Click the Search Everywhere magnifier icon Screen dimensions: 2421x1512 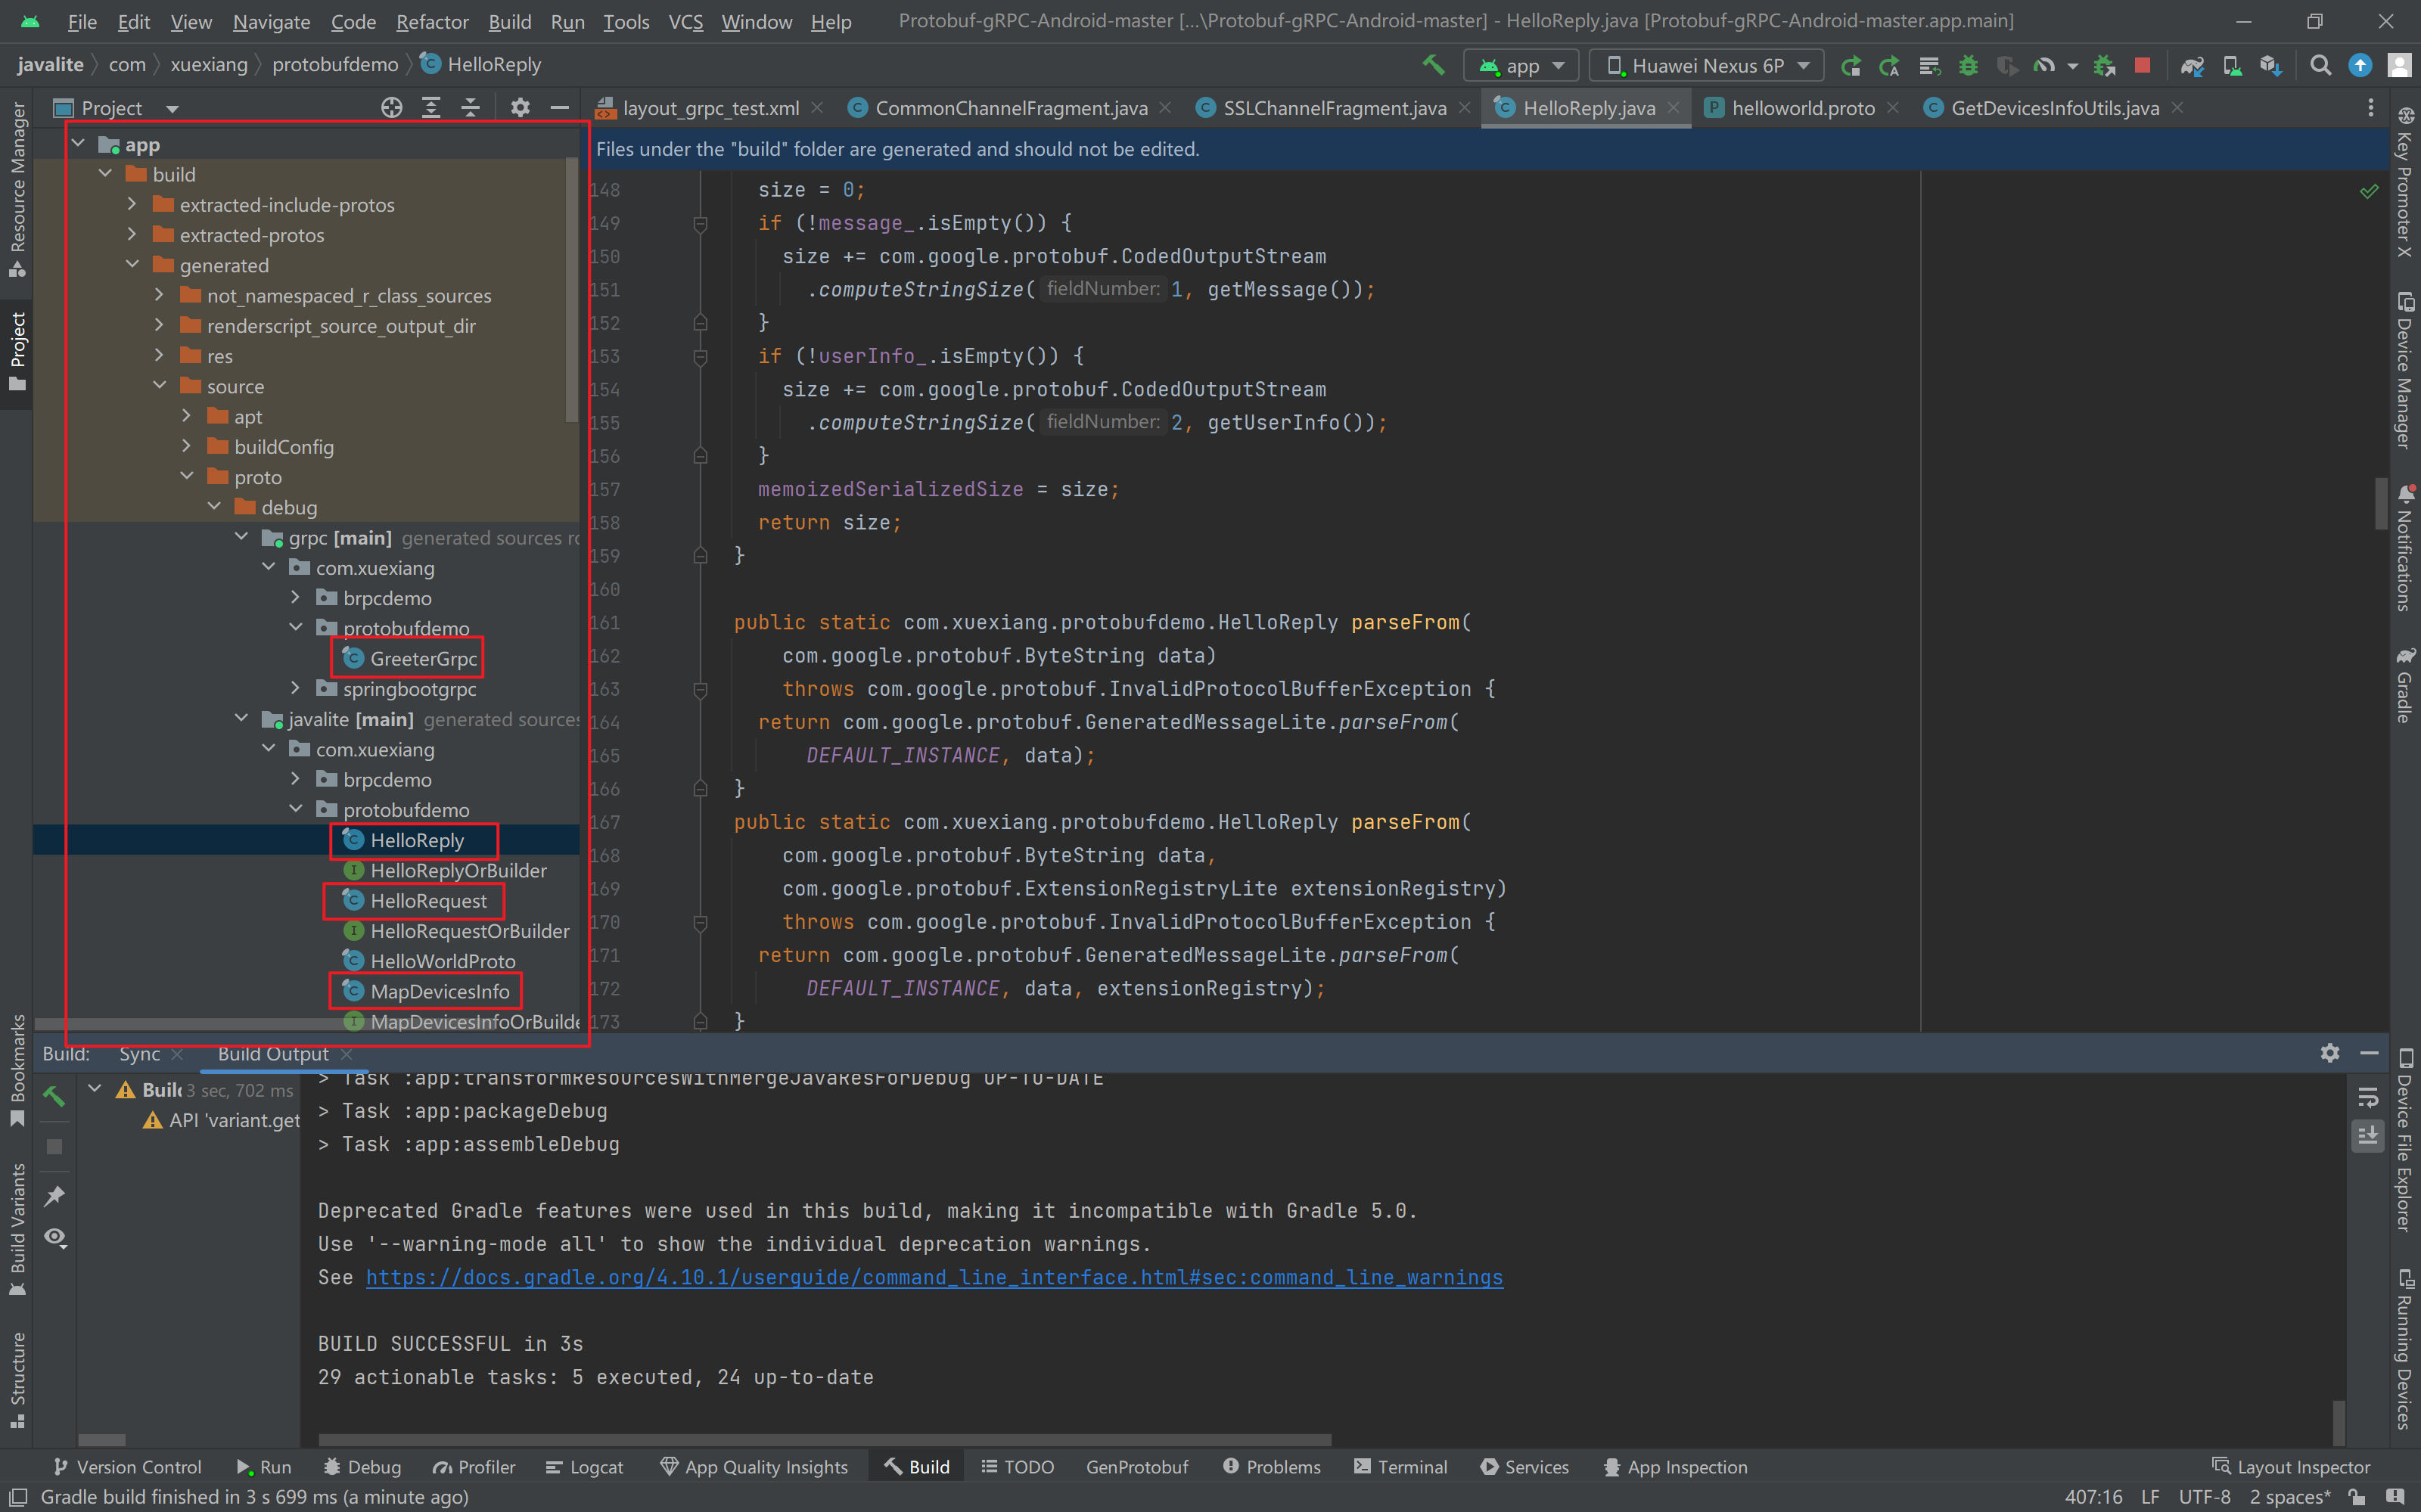click(x=2321, y=65)
